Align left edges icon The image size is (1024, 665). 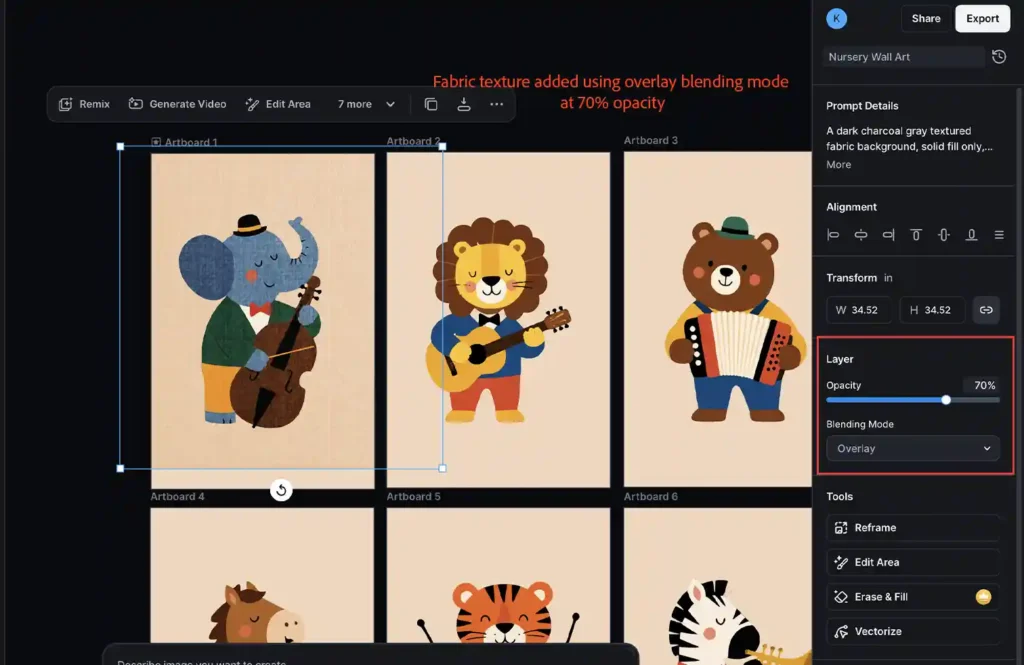click(x=833, y=235)
